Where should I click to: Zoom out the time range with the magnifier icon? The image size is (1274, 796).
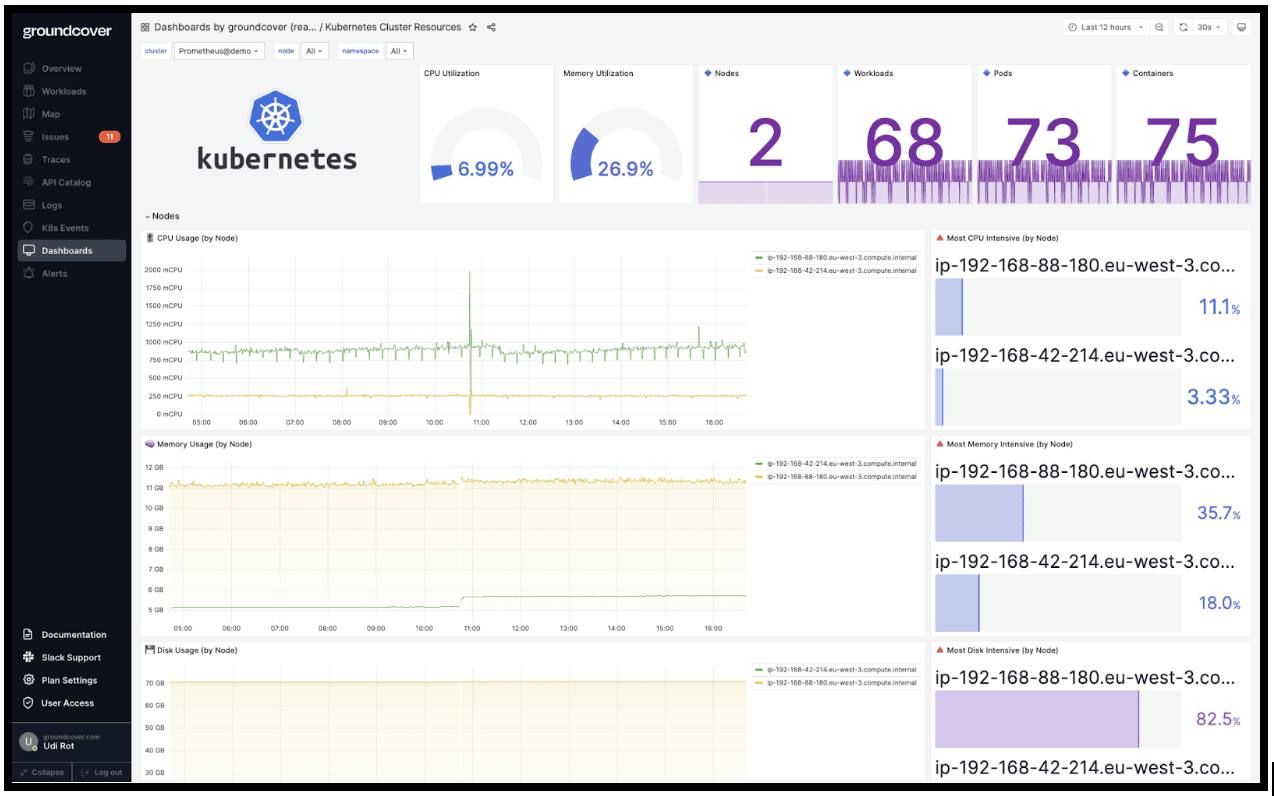coord(1160,26)
